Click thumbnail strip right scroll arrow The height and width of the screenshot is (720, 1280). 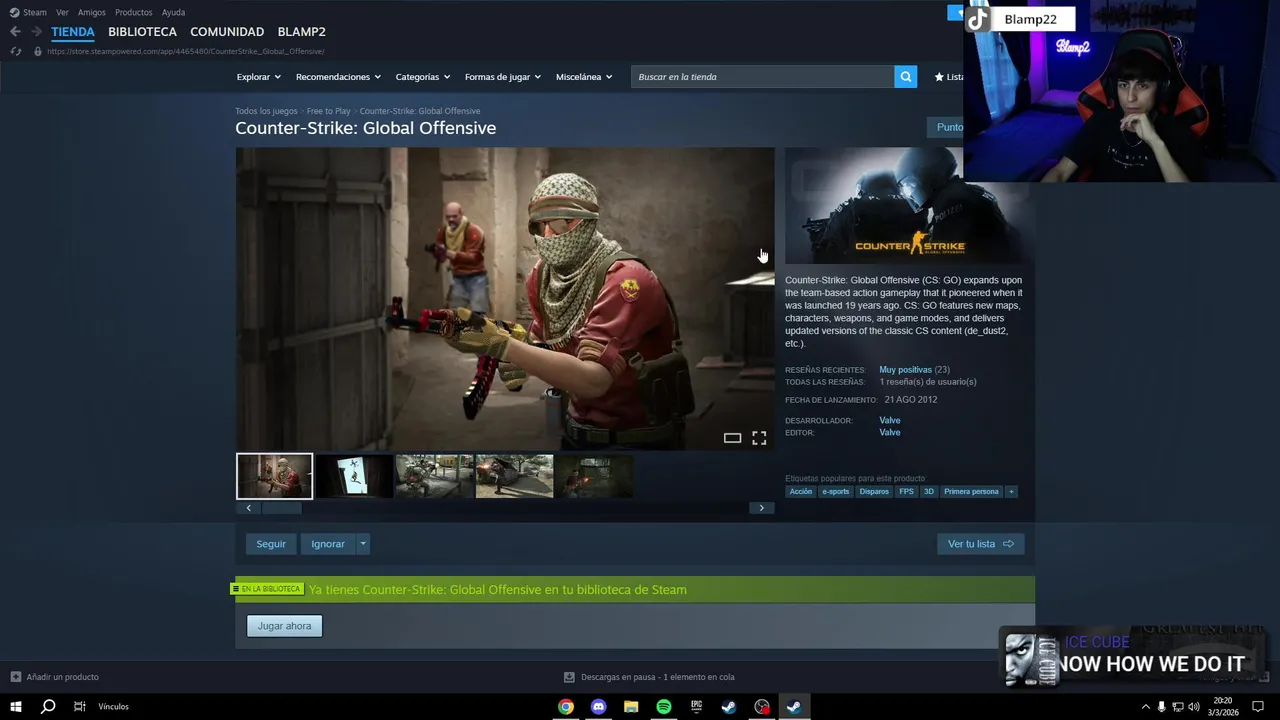[x=761, y=508]
